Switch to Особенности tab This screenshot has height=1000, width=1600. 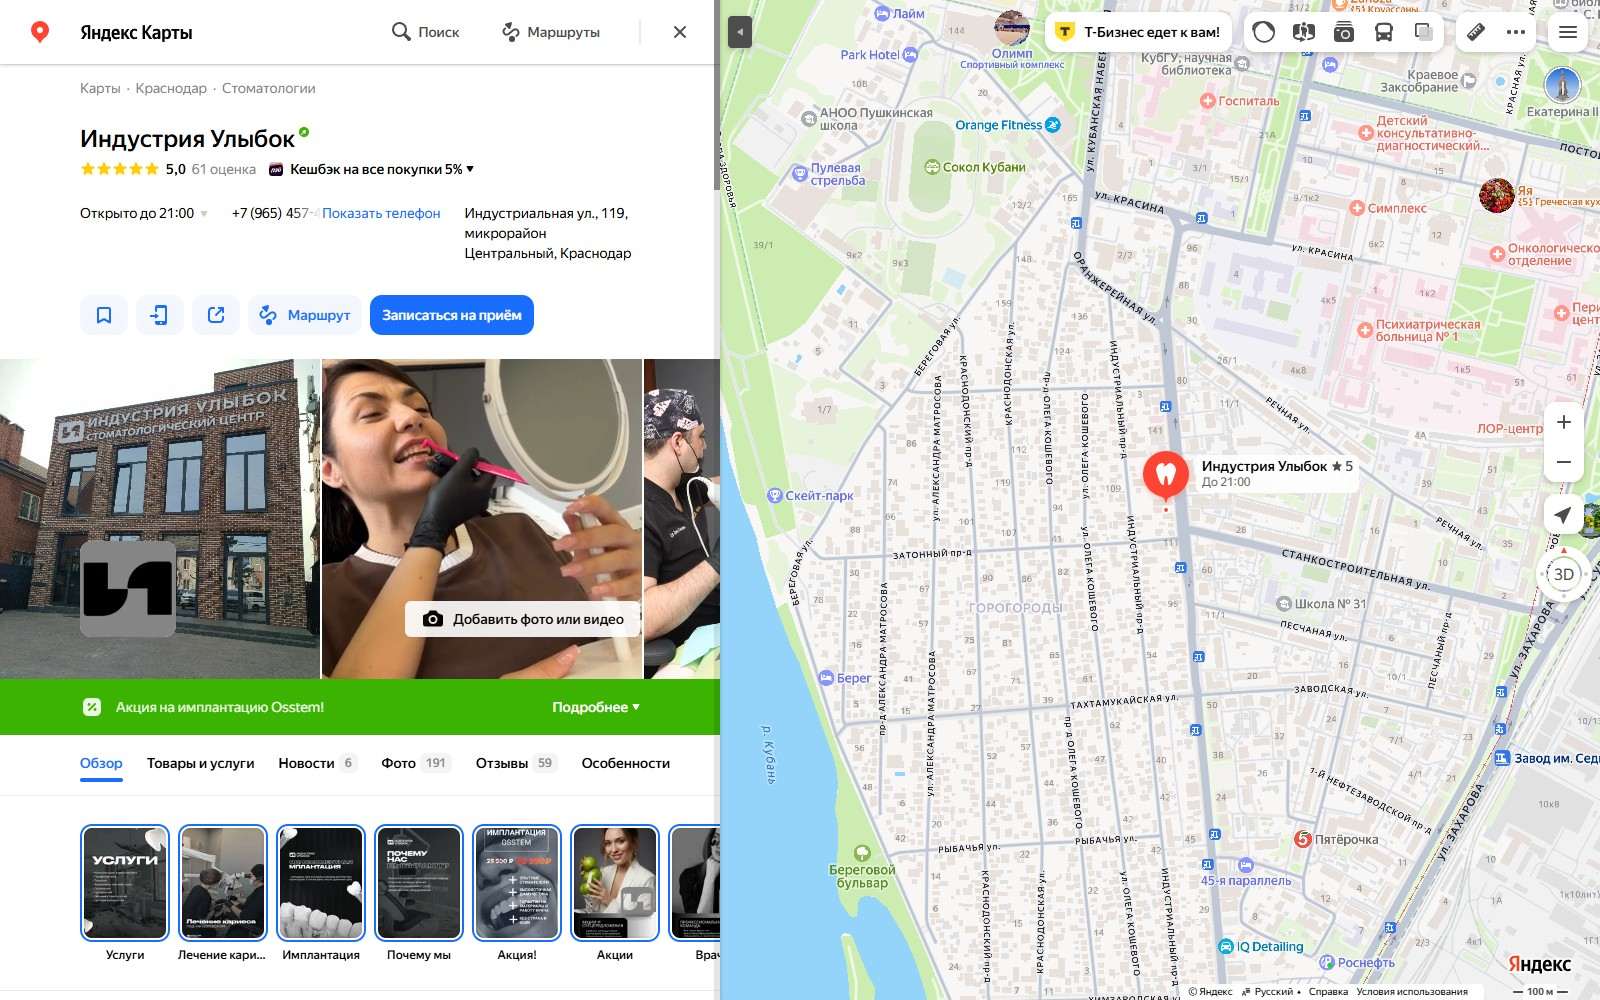tap(626, 763)
